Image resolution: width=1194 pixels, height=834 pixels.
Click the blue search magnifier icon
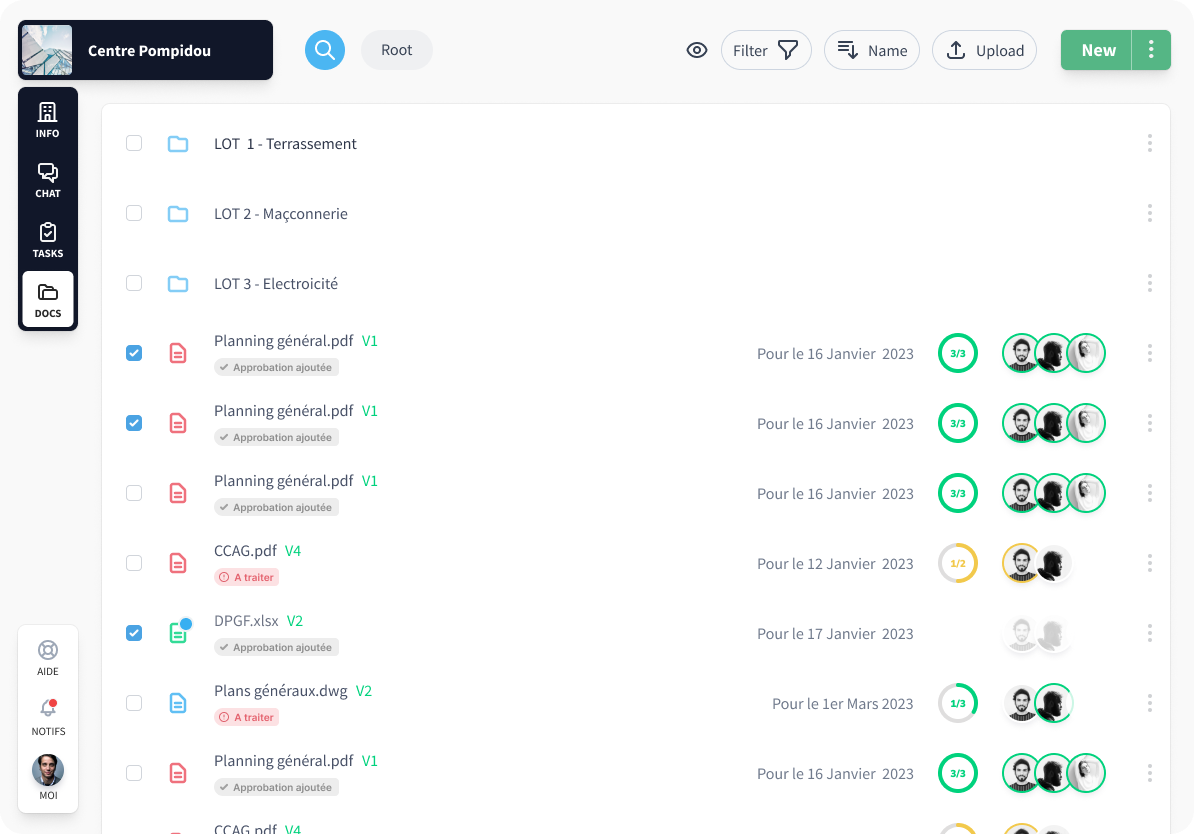(325, 50)
